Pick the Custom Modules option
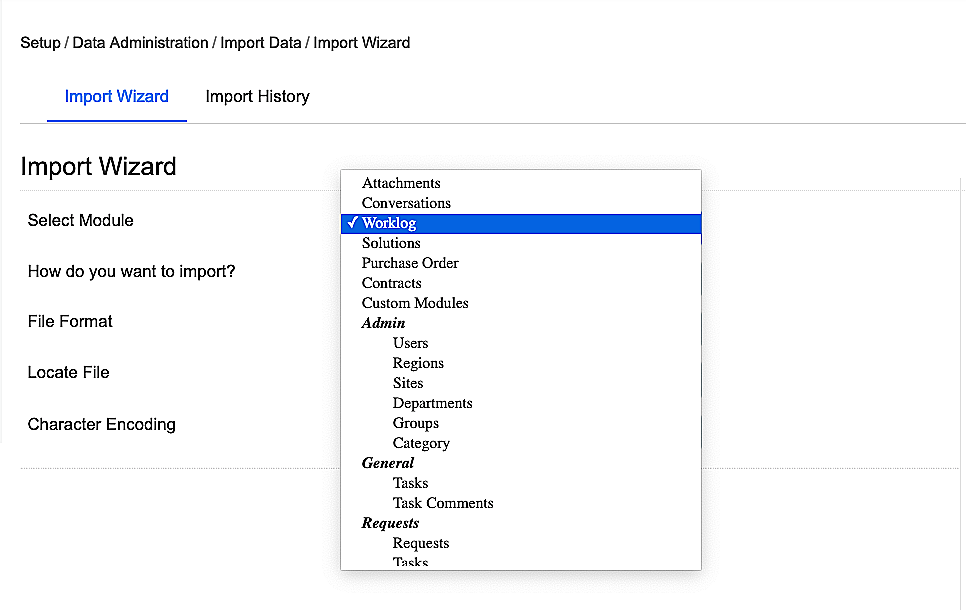 pyautogui.click(x=415, y=303)
